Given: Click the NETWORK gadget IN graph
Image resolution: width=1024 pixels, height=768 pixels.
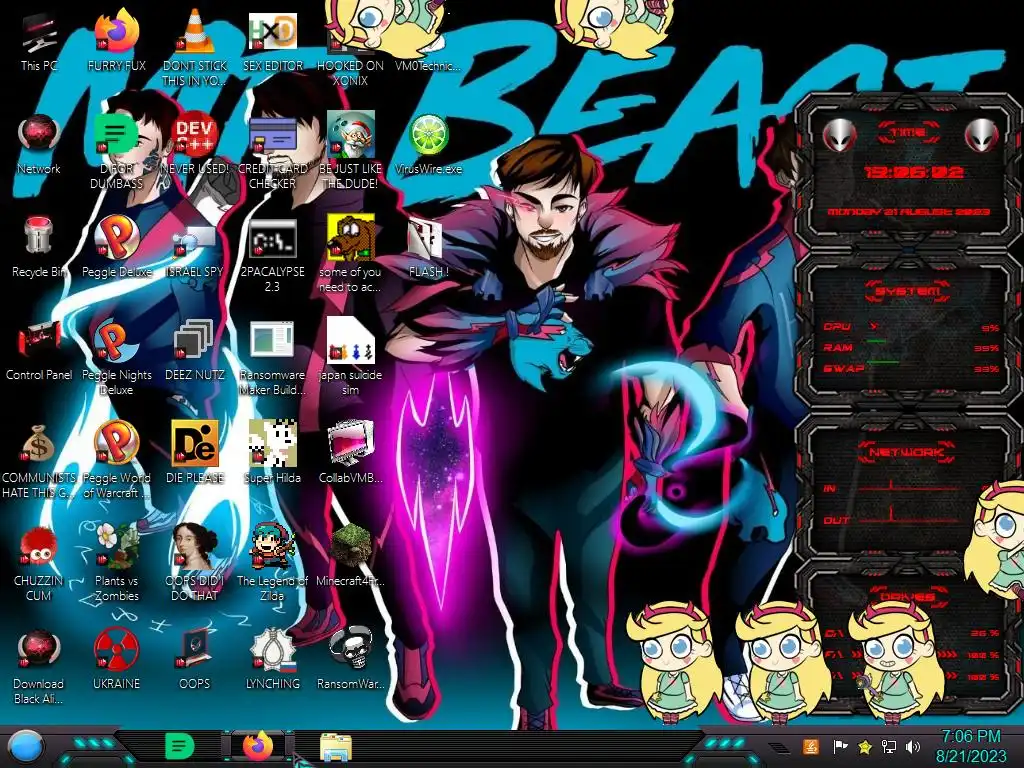Looking at the screenshot, I should tap(908, 487).
